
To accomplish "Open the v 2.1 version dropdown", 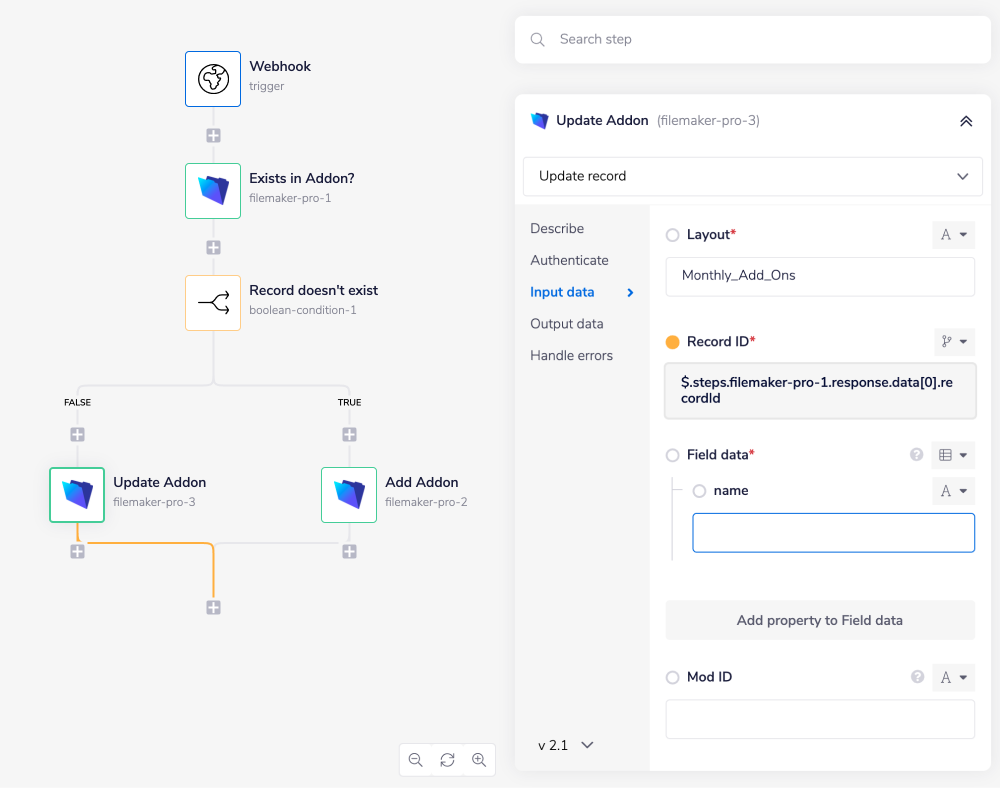I will [x=566, y=745].
